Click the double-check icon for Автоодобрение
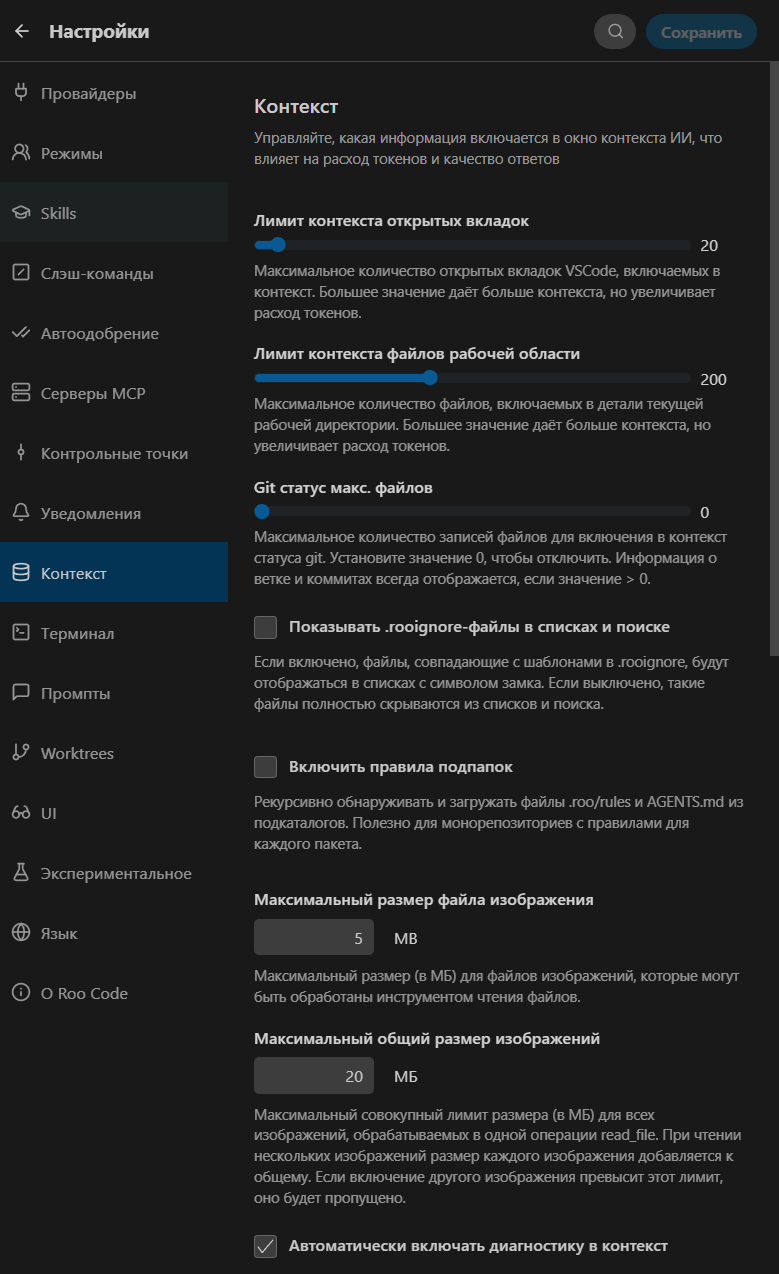Image resolution: width=779 pixels, height=1274 pixels. point(21,333)
